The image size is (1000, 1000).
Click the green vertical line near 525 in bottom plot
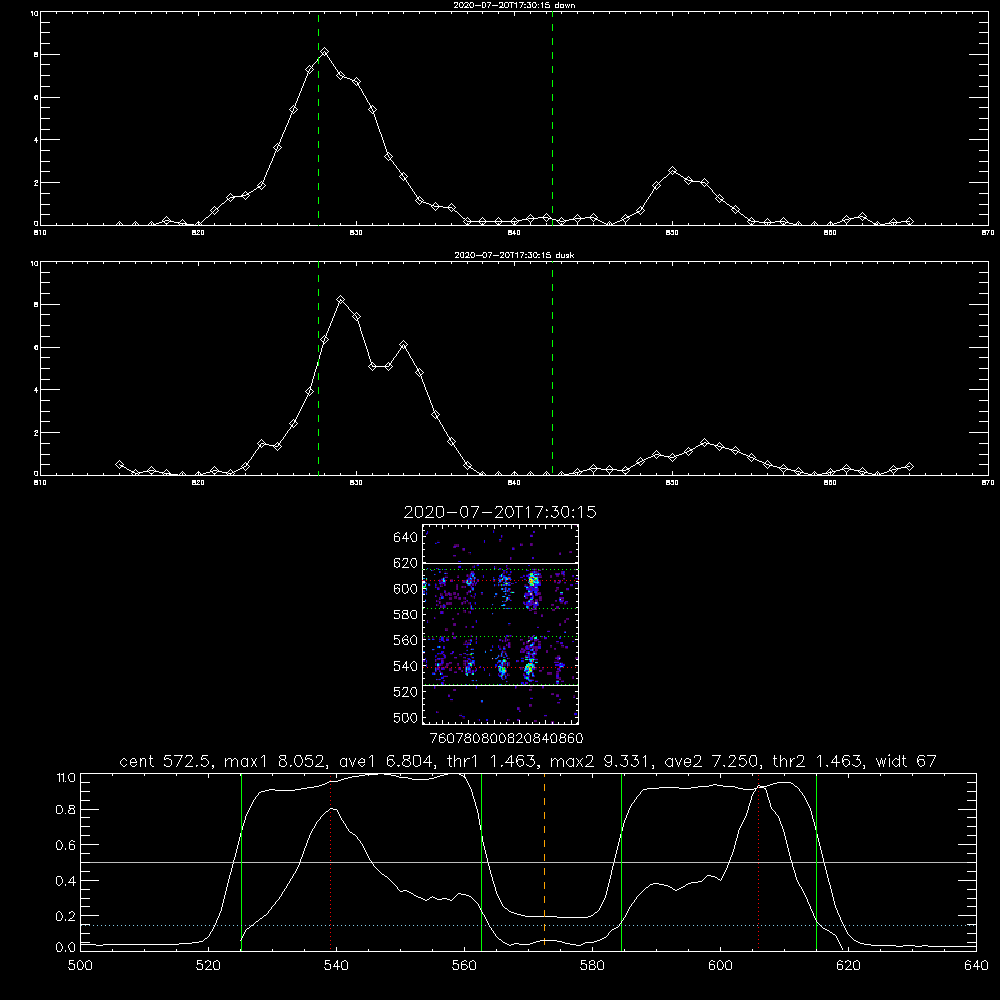click(x=241, y=861)
